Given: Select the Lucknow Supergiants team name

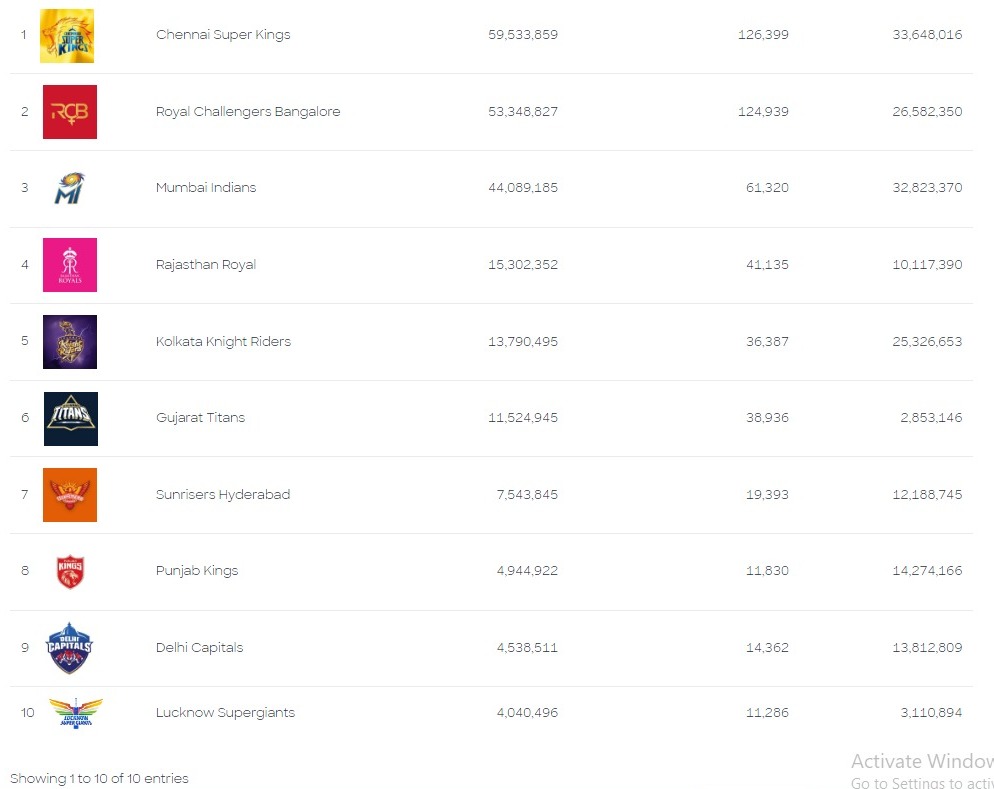Looking at the screenshot, I should pyautogui.click(x=225, y=713).
